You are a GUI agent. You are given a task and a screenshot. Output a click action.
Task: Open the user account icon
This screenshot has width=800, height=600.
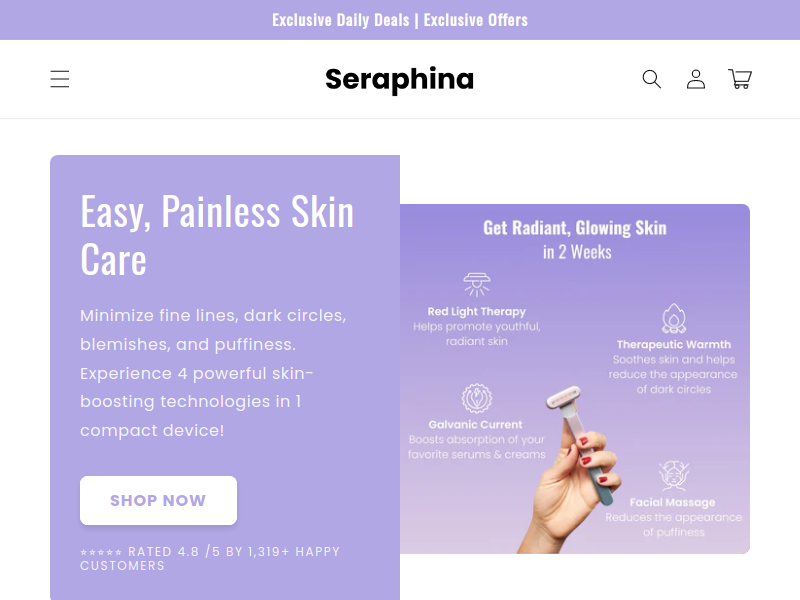tap(696, 79)
